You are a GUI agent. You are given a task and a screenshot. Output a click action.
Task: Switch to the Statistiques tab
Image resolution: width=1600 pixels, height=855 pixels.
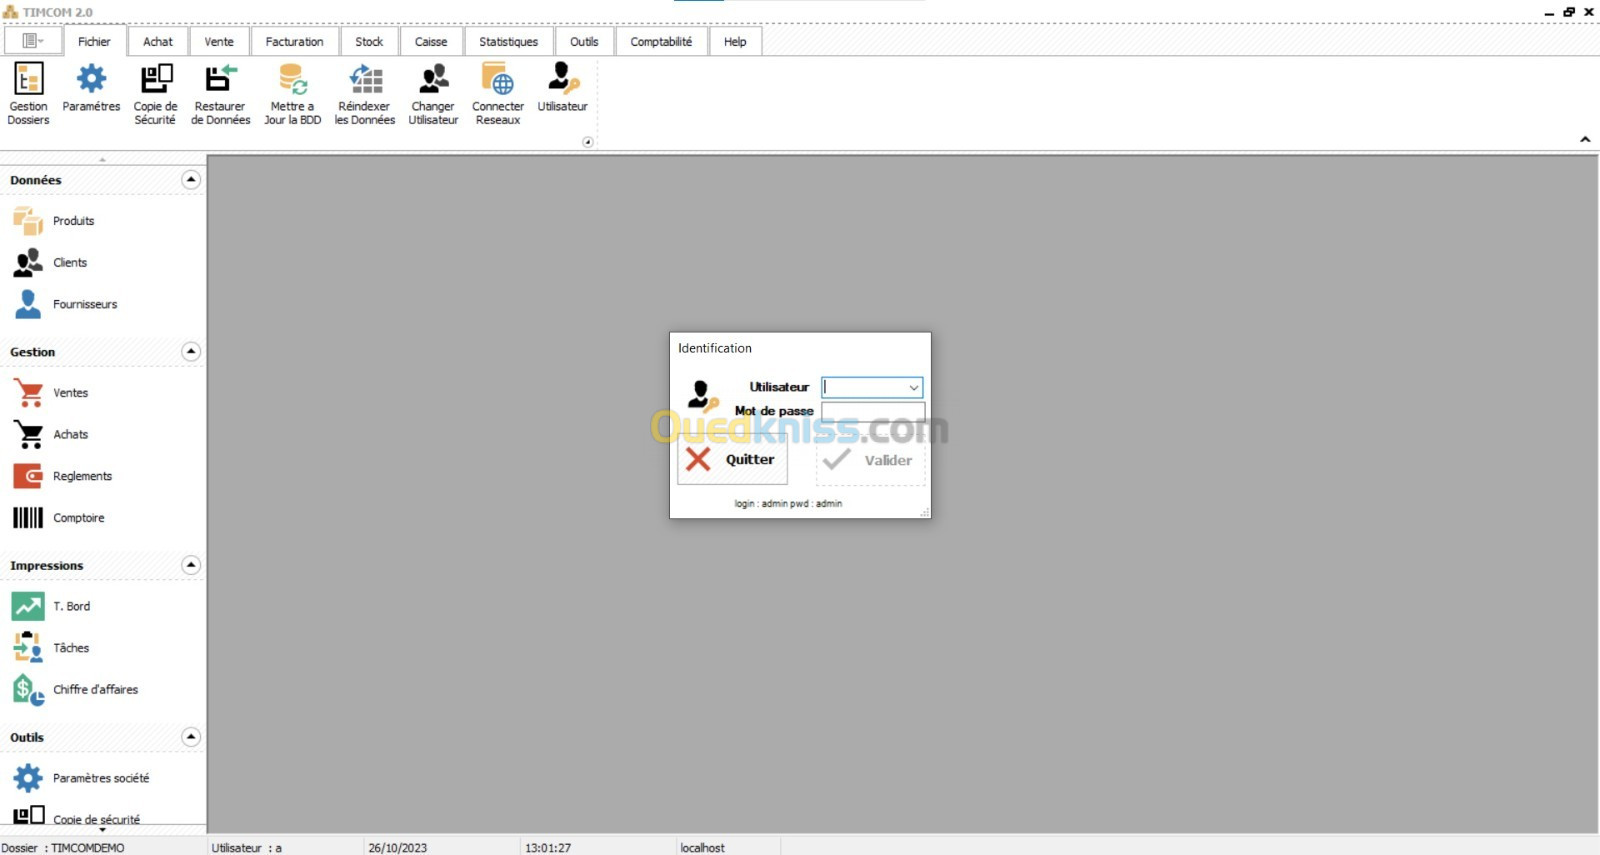click(x=508, y=42)
